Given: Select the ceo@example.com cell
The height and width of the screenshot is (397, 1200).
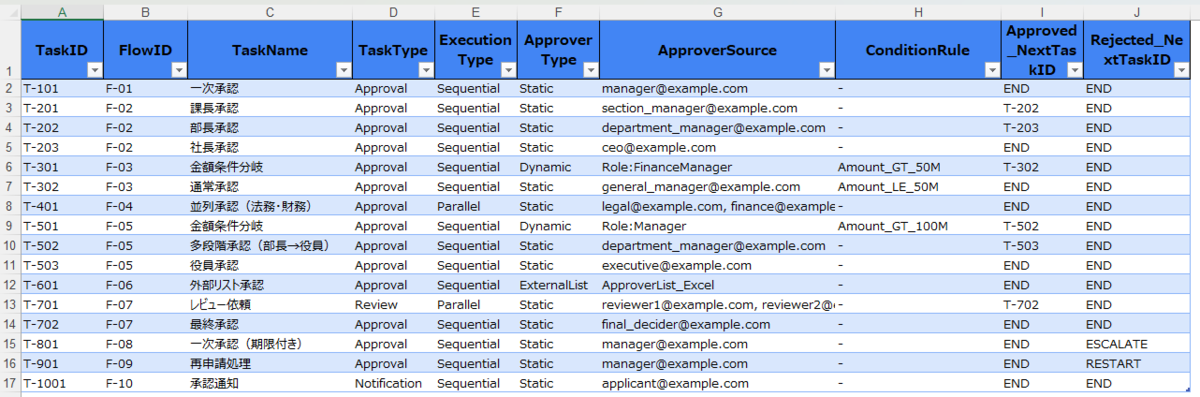Looking at the screenshot, I should coord(717,148).
